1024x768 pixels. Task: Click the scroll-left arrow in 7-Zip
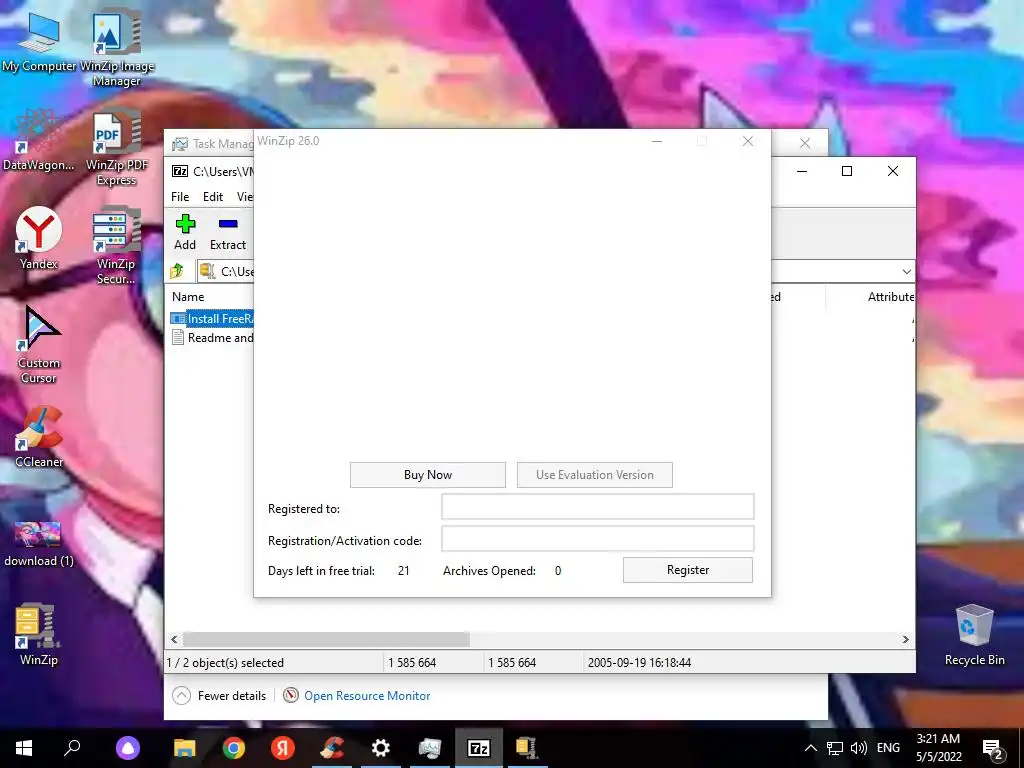(x=174, y=639)
